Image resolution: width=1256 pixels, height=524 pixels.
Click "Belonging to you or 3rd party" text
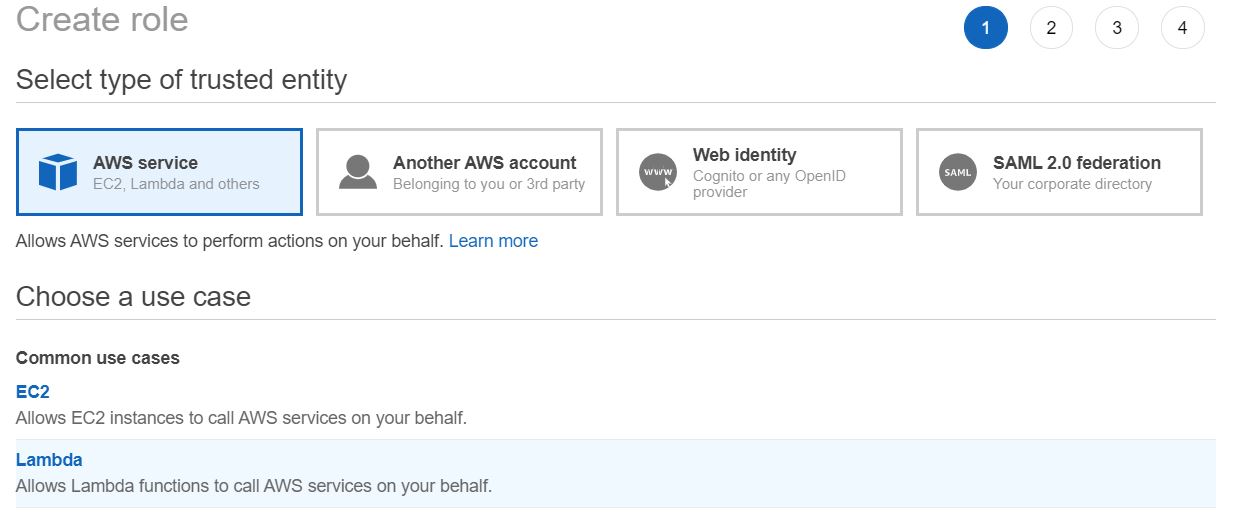(488, 184)
